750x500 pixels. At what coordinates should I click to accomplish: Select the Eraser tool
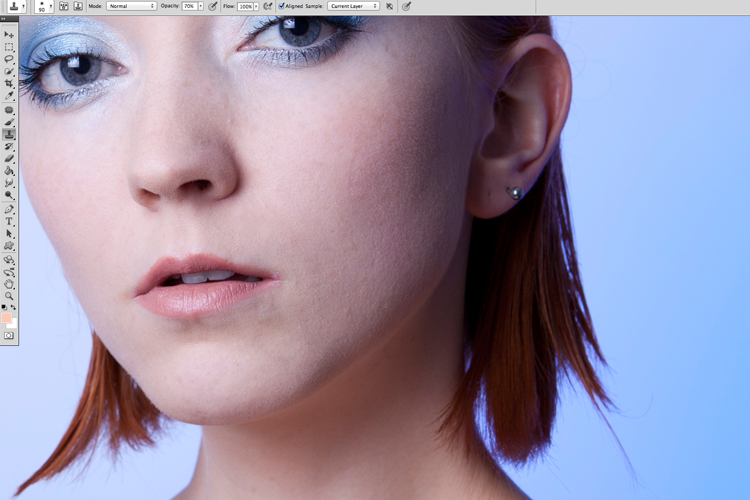coord(9,159)
